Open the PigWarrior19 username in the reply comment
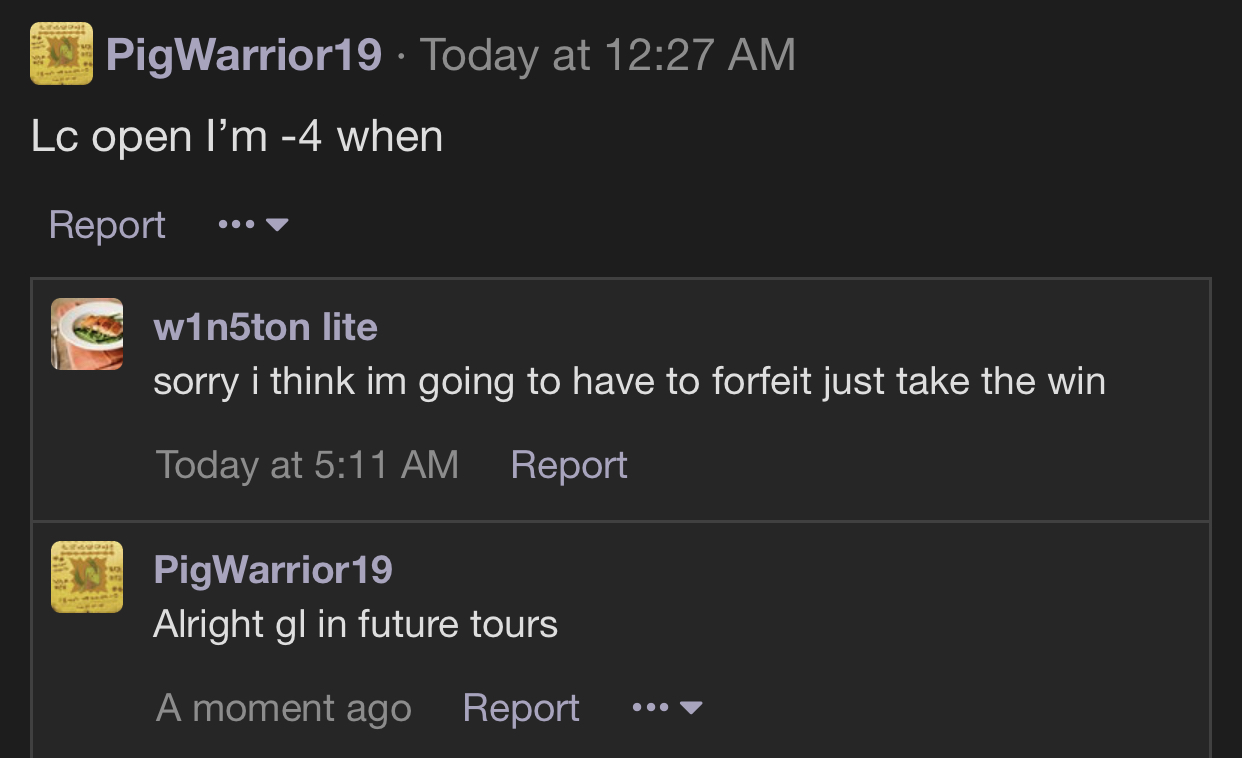 pos(273,570)
